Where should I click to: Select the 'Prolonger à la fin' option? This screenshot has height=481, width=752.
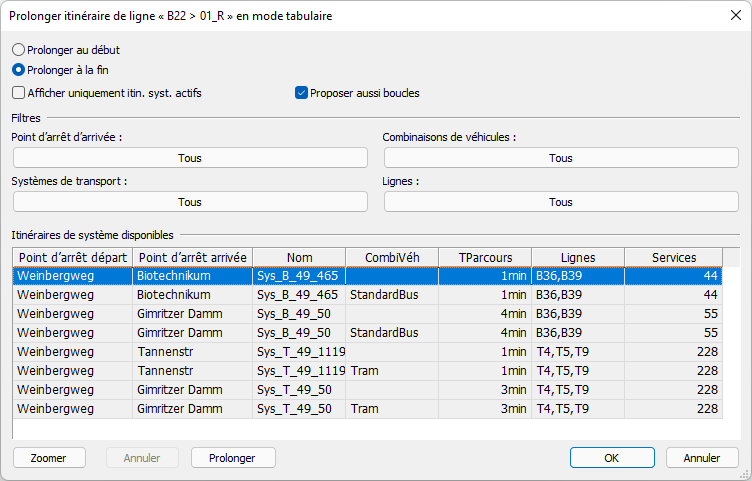(19, 70)
